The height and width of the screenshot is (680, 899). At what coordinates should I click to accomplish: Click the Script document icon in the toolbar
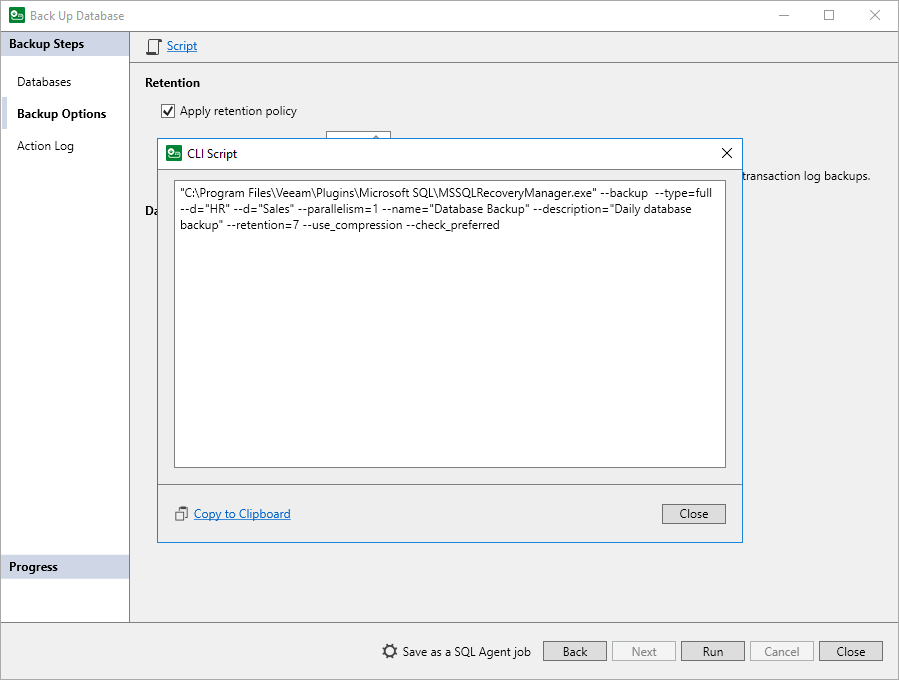(x=152, y=46)
